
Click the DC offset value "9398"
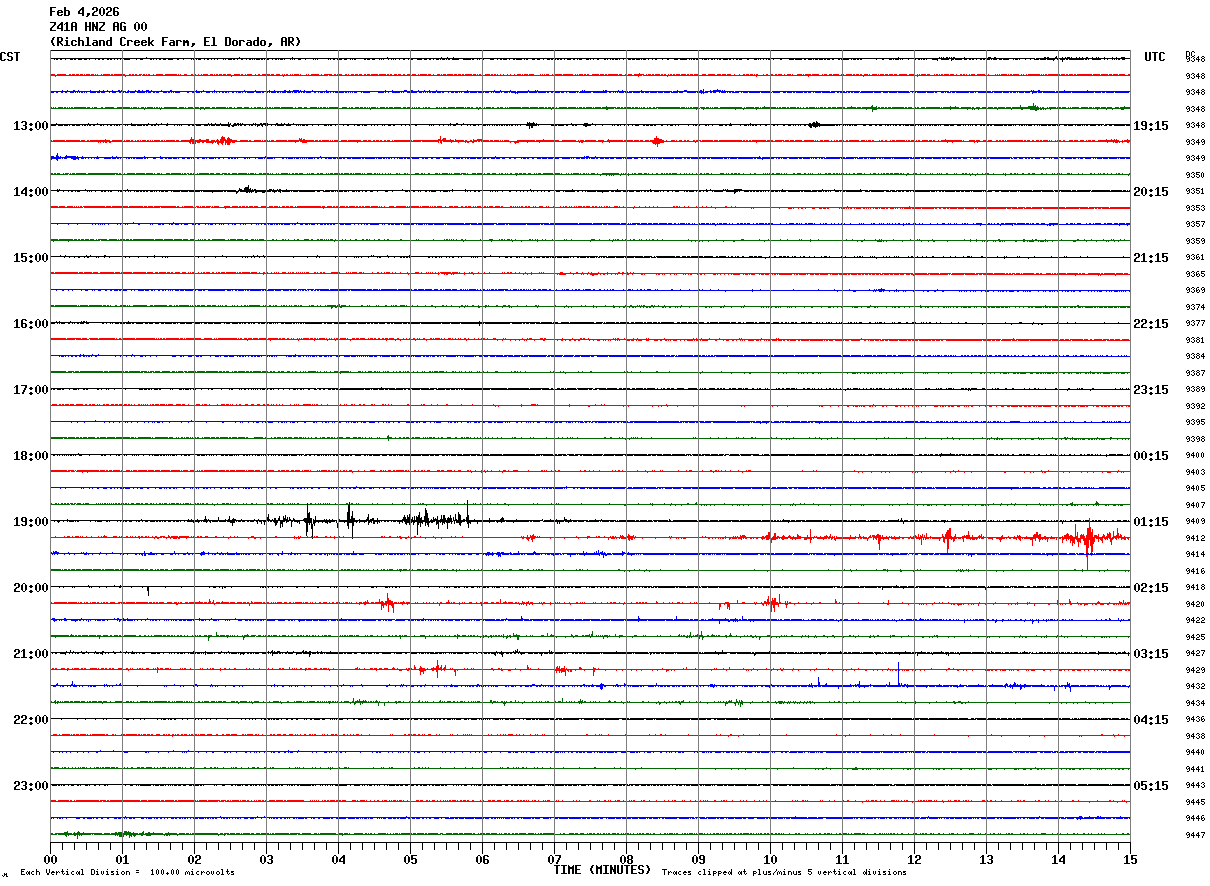(1195, 439)
